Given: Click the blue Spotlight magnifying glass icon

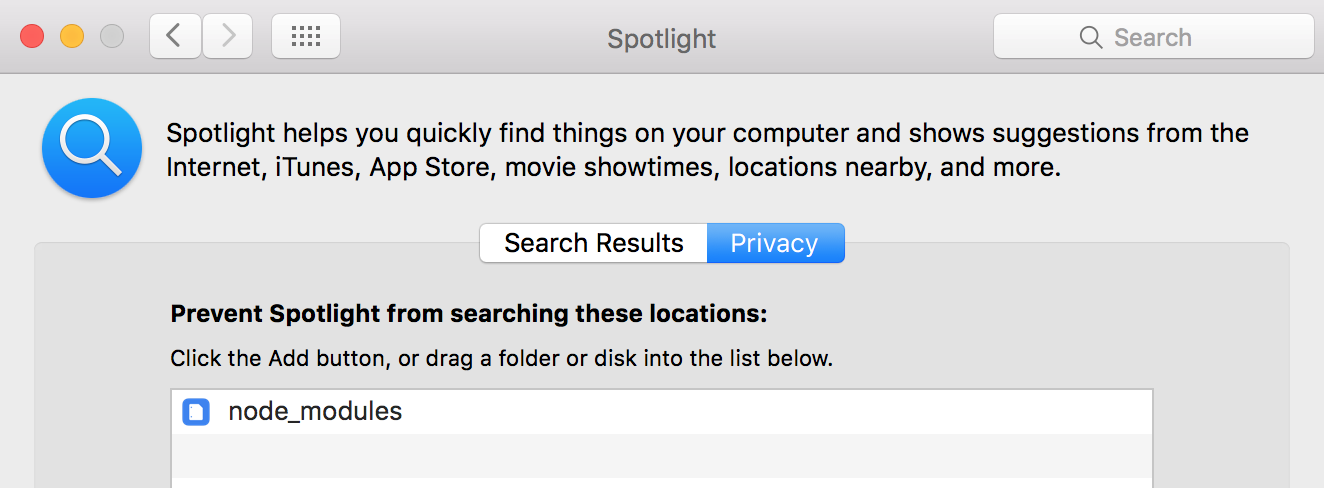Looking at the screenshot, I should click(x=92, y=148).
